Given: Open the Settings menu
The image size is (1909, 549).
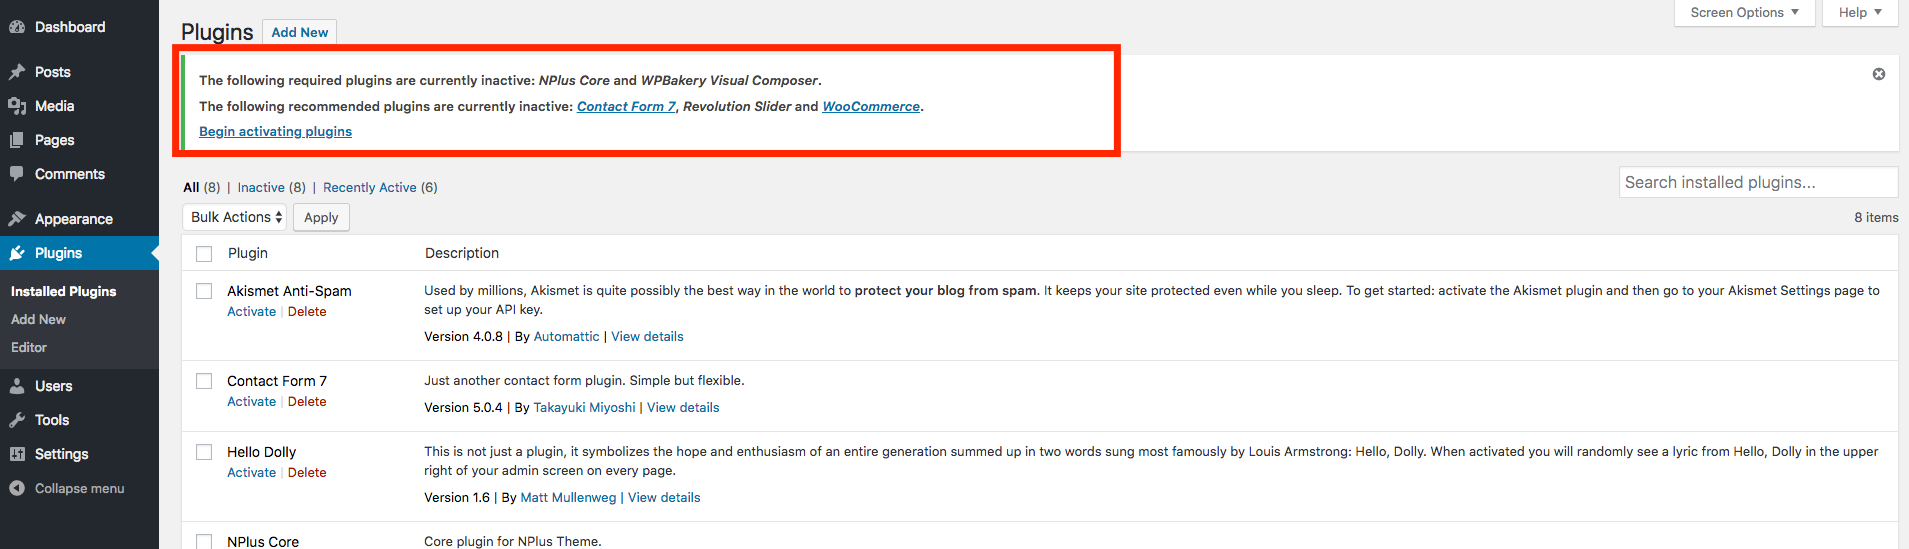Looking at the screenshot, I should [x=62, y=454].
